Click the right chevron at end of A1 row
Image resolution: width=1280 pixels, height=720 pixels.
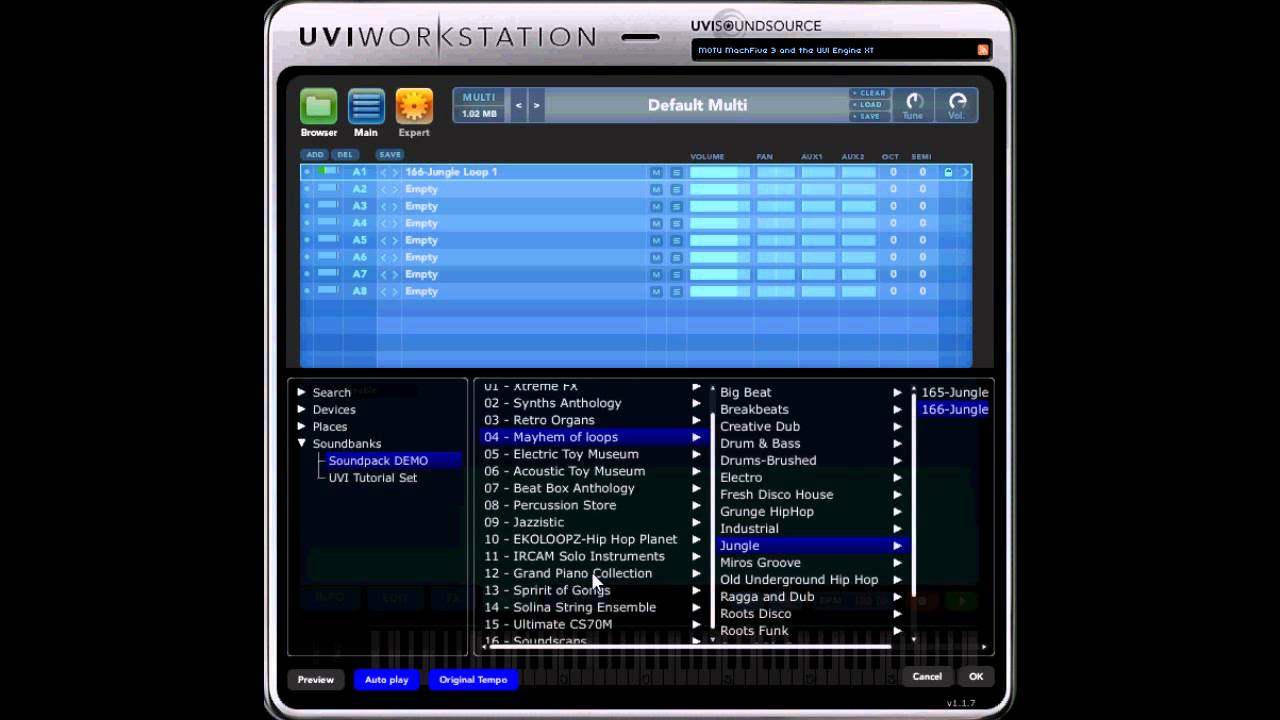965,172
